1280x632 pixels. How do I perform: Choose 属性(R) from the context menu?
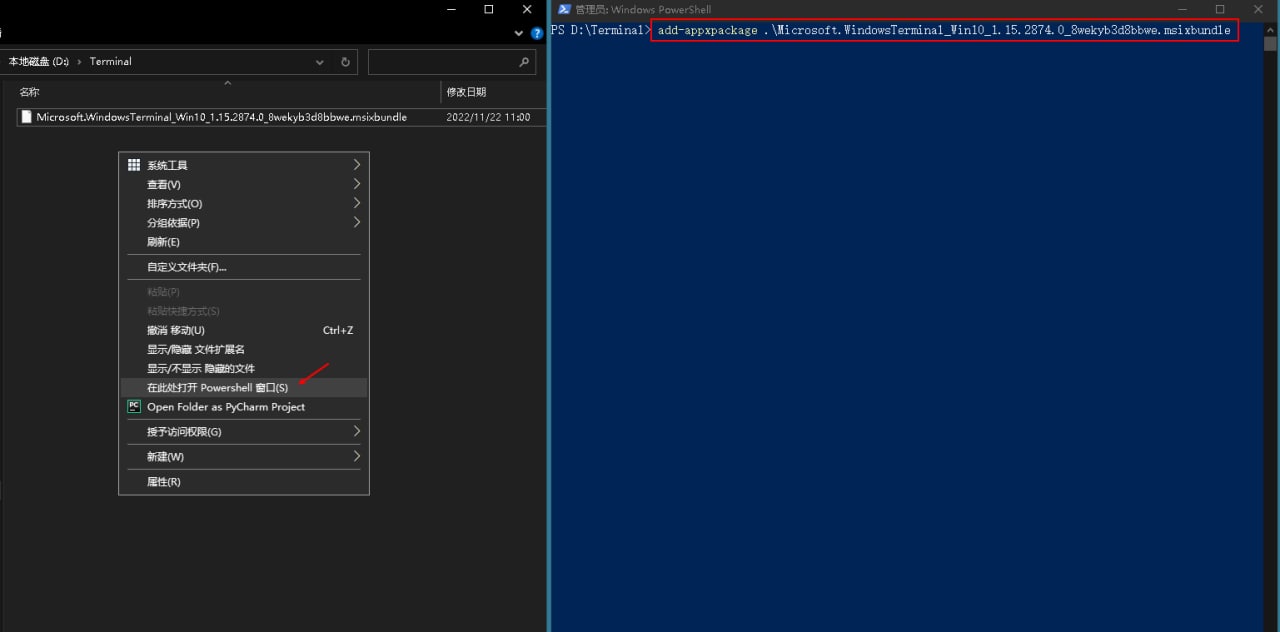244,482
